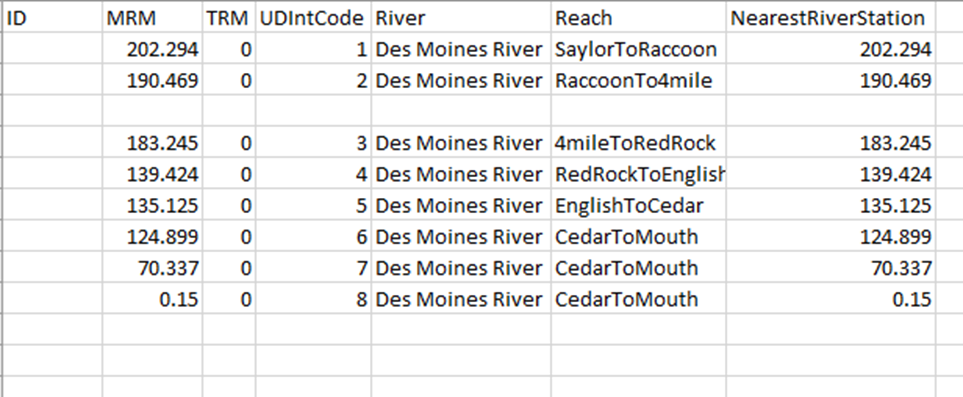Image resolution: width=963 pixels, height=397 pixels.
Task: Click the 4mileToRedRock reach cell
Action: tap(639, 143)
